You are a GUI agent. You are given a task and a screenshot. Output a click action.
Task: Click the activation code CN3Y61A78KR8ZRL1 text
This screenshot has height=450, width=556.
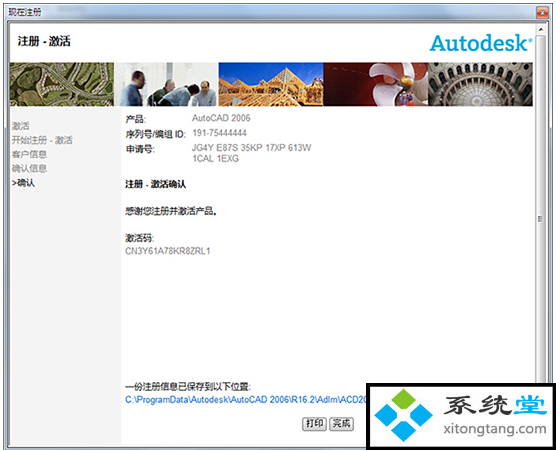(168, 251)
